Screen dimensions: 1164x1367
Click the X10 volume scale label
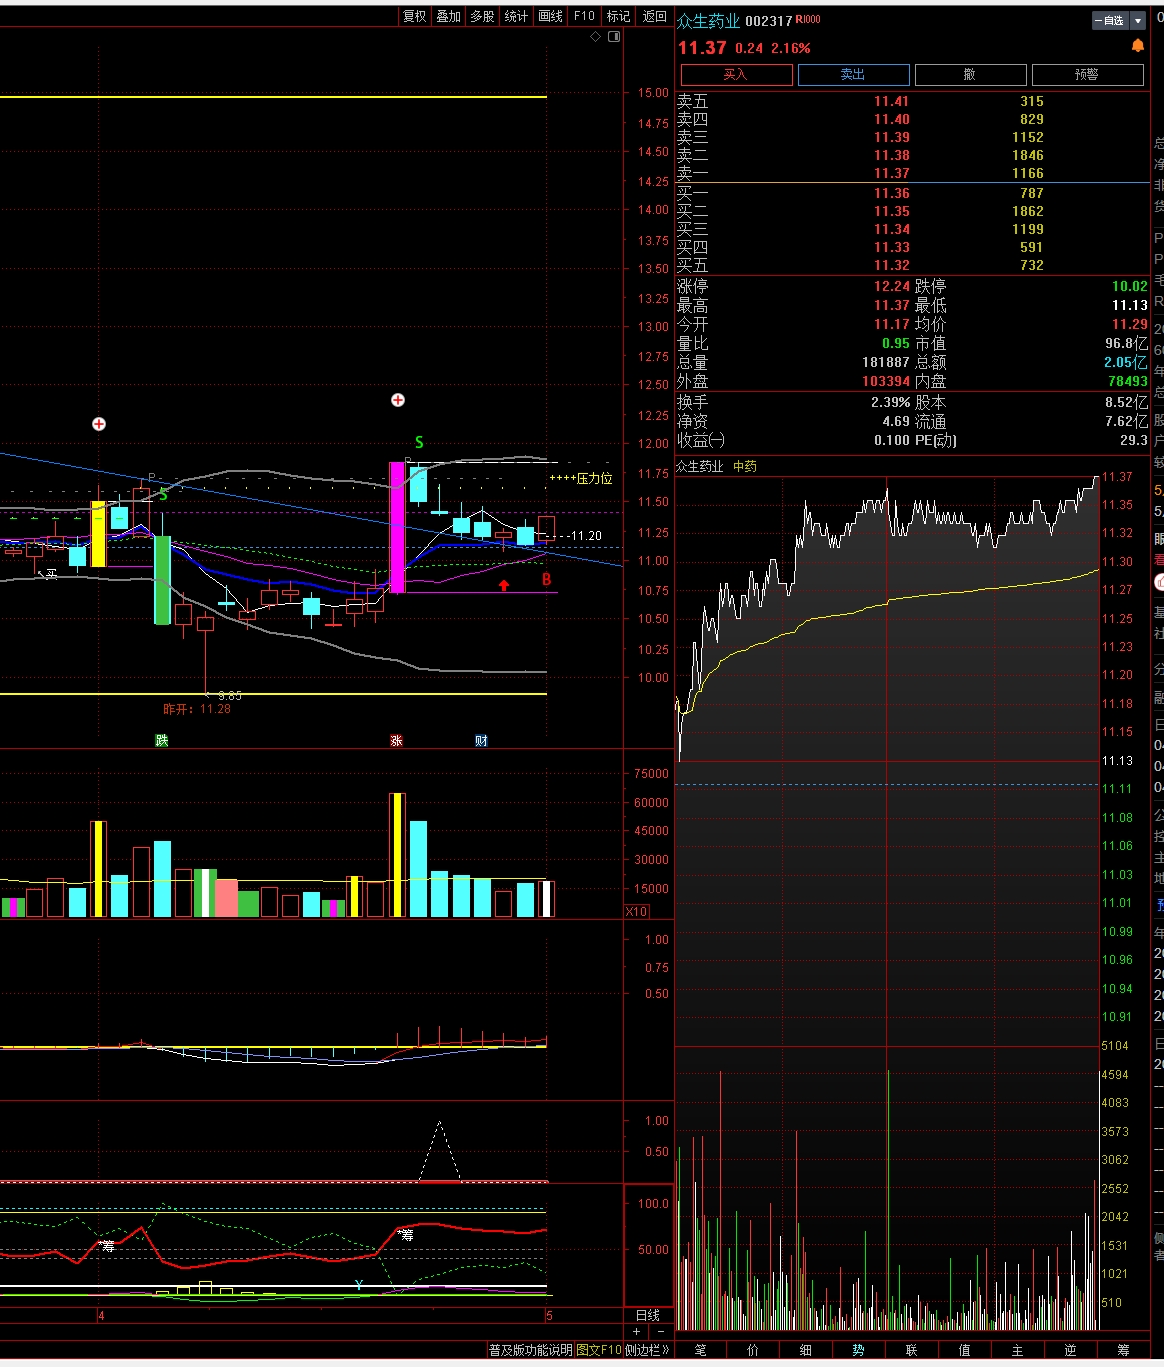[636, 911]
